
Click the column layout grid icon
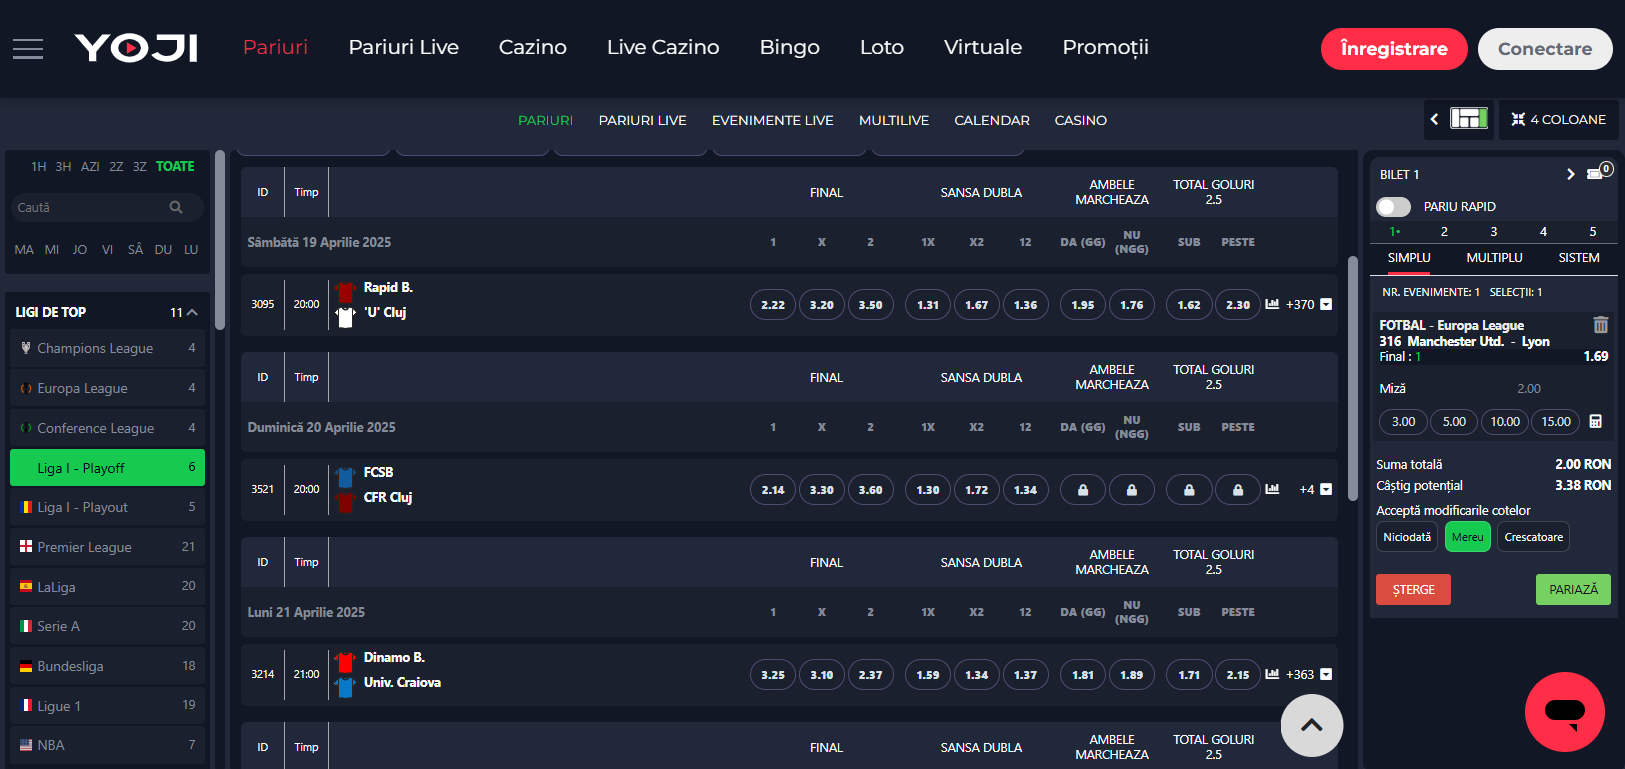(1469, 119)
